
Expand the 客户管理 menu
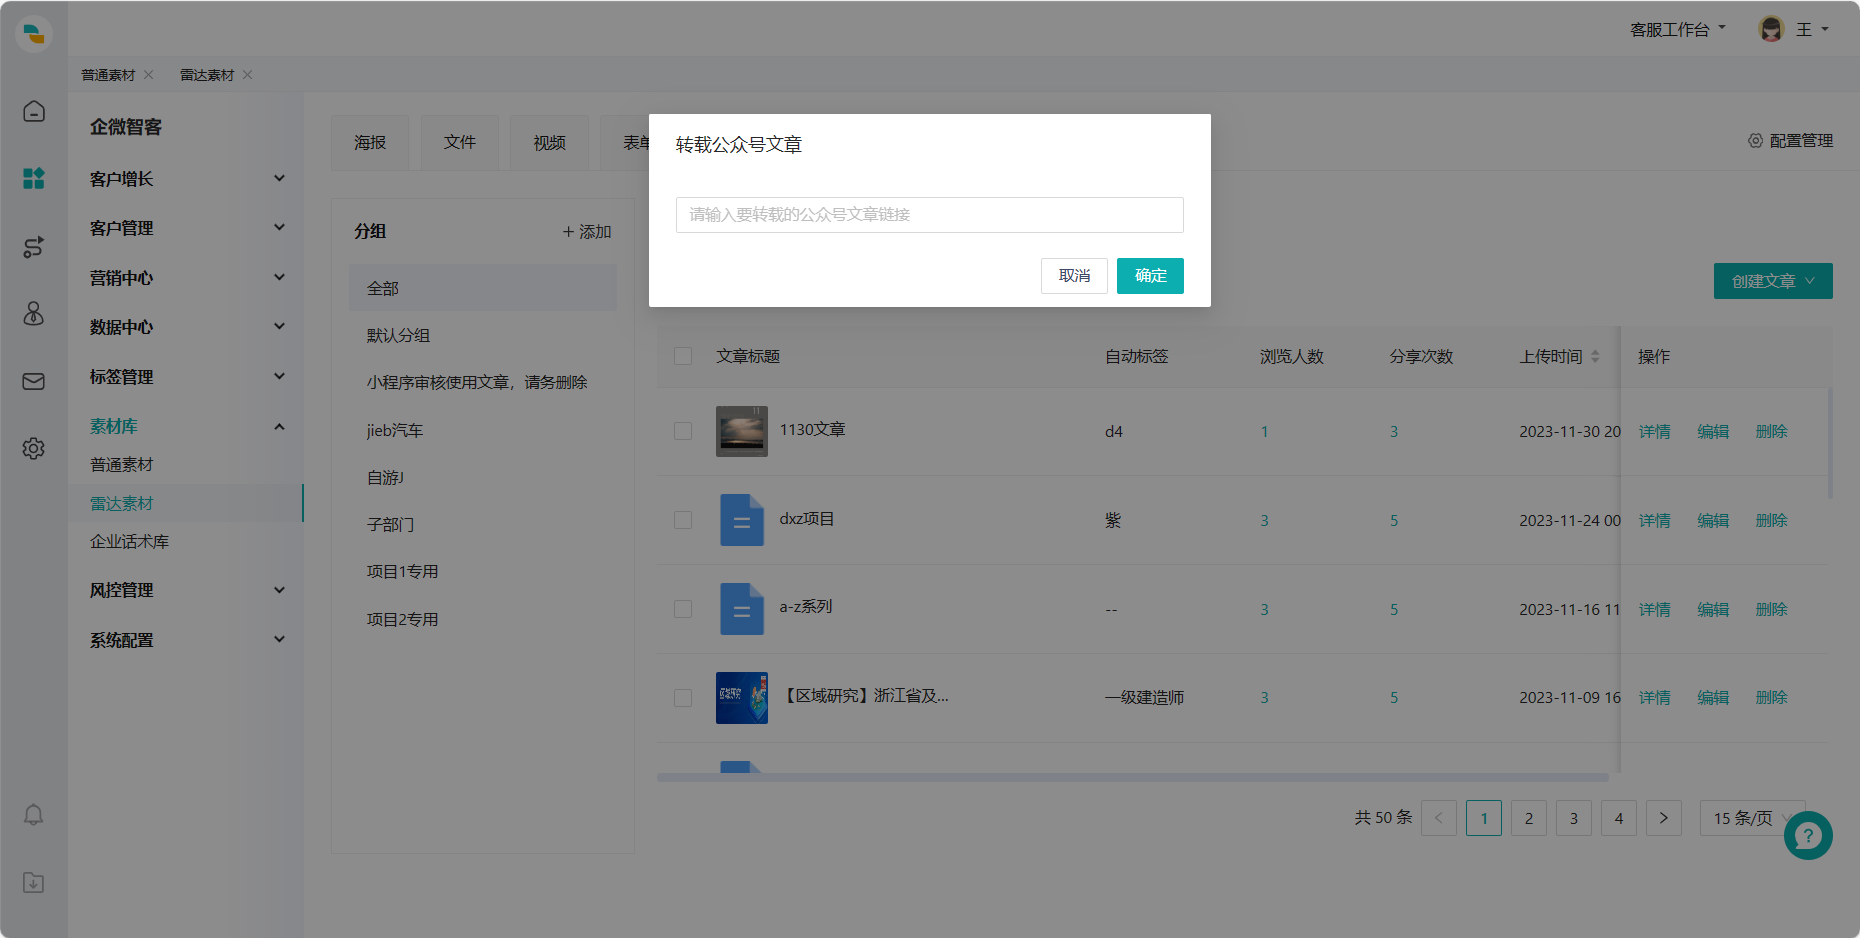tap(187, 228)
